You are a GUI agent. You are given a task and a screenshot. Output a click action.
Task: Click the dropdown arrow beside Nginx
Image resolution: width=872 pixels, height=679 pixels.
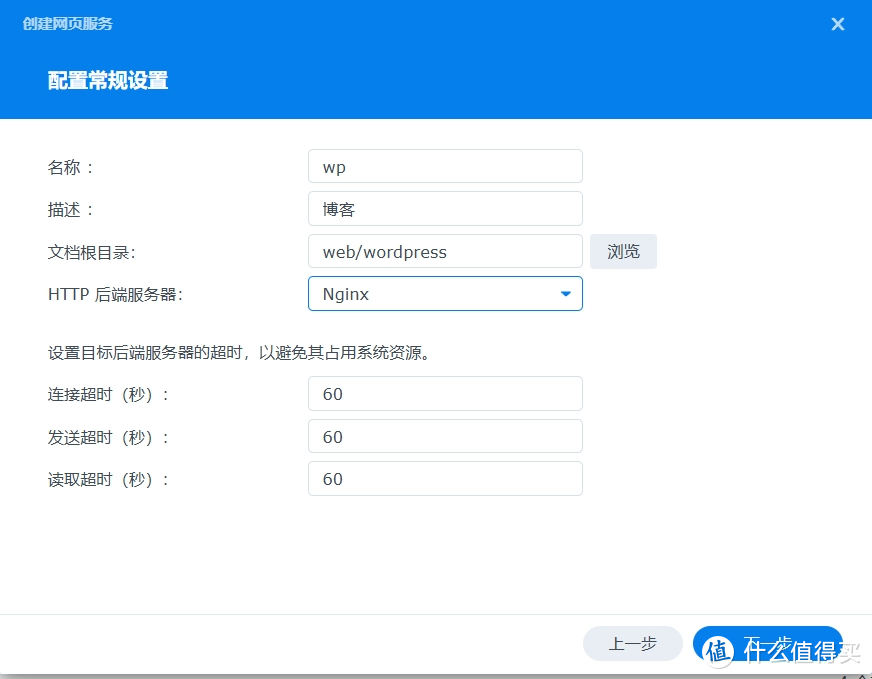tap(565, 293)
